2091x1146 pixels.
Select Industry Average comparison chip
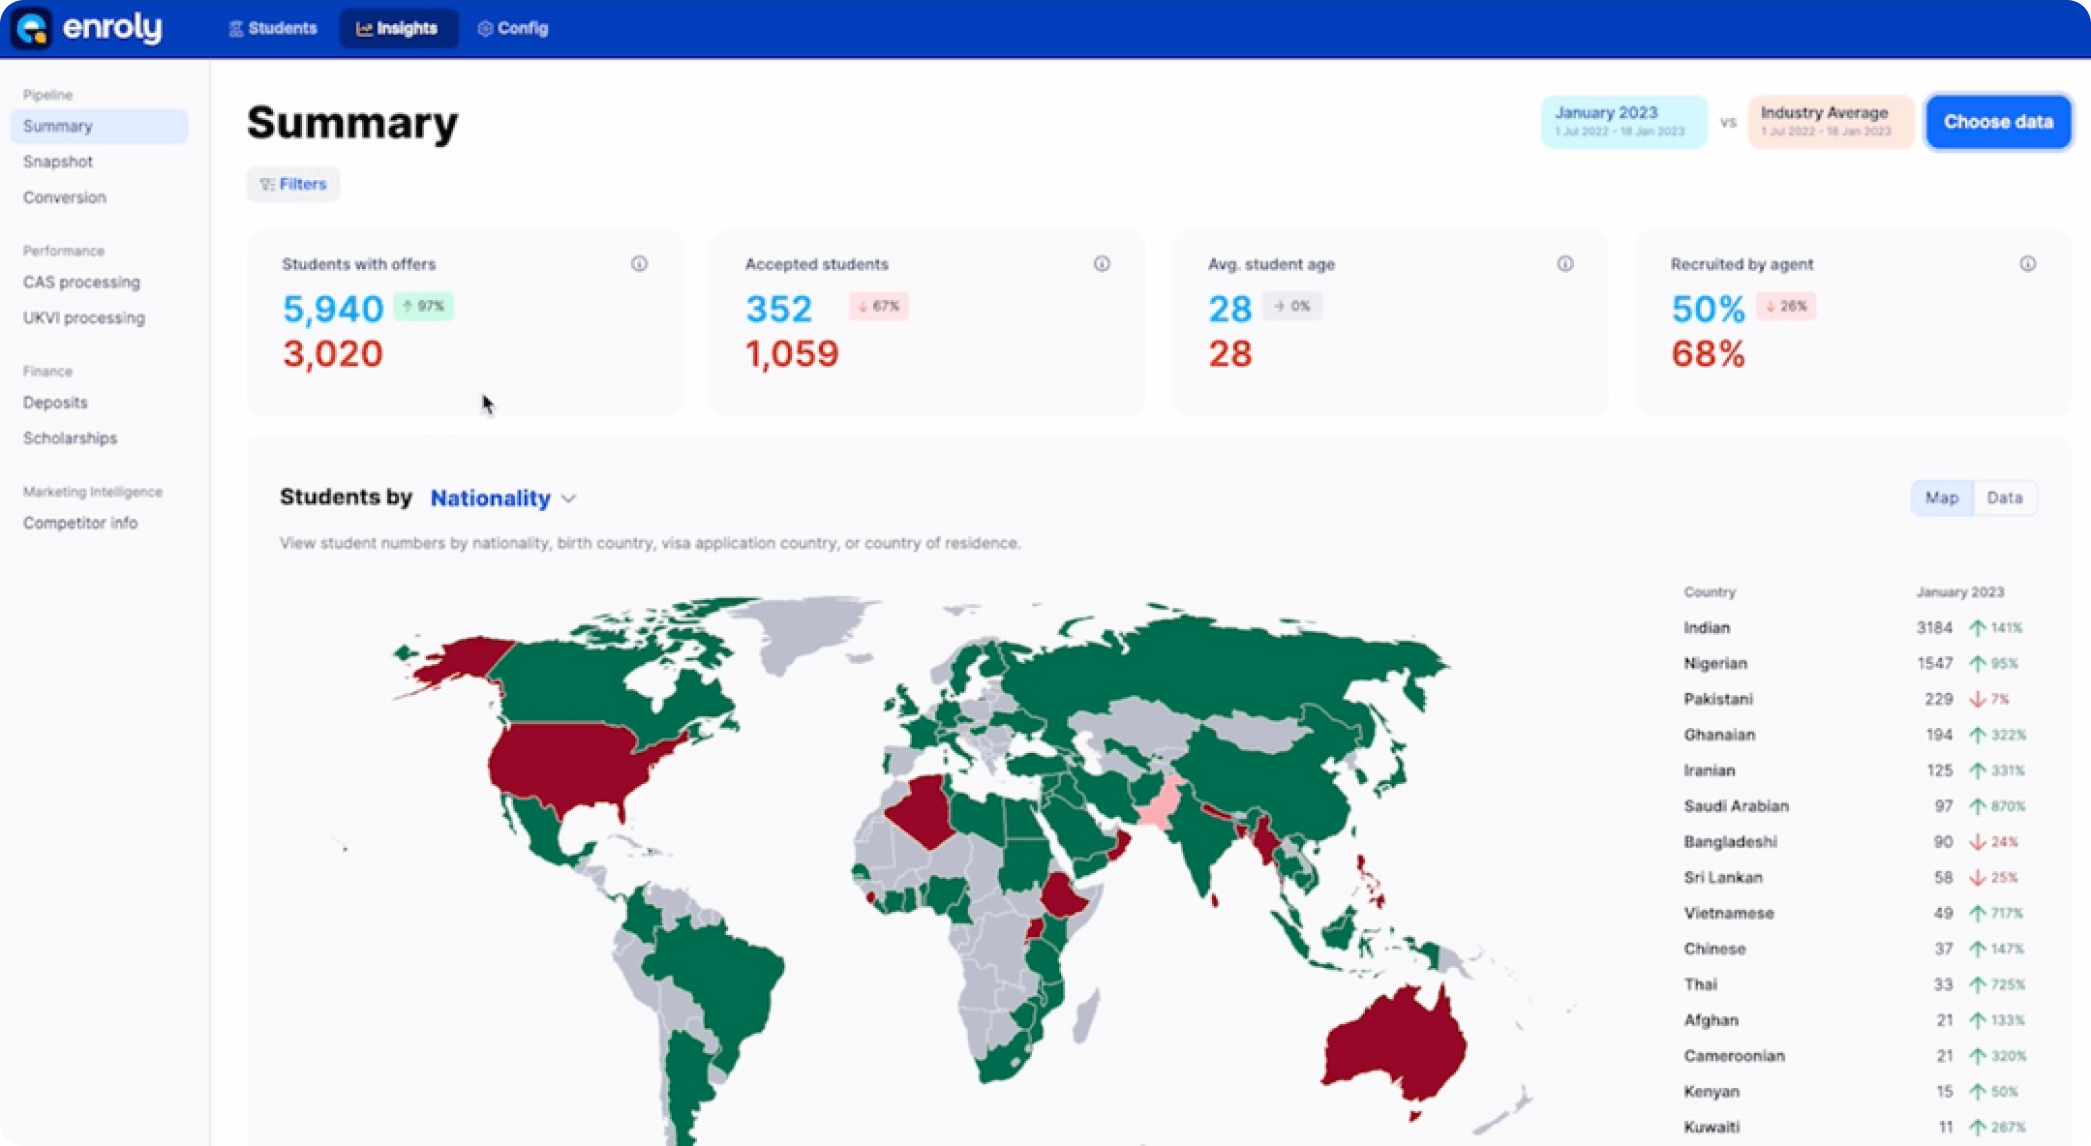coord(1830,122)
